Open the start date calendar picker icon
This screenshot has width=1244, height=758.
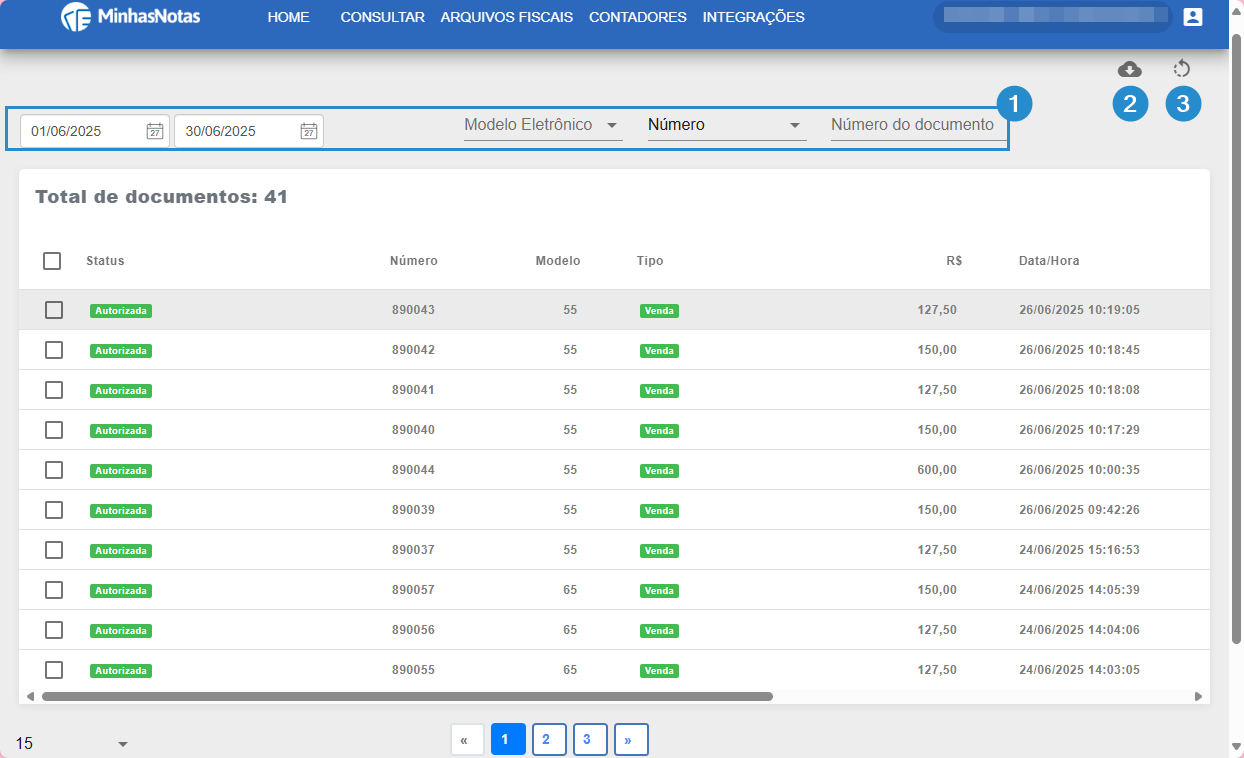[x=155, y=131]
